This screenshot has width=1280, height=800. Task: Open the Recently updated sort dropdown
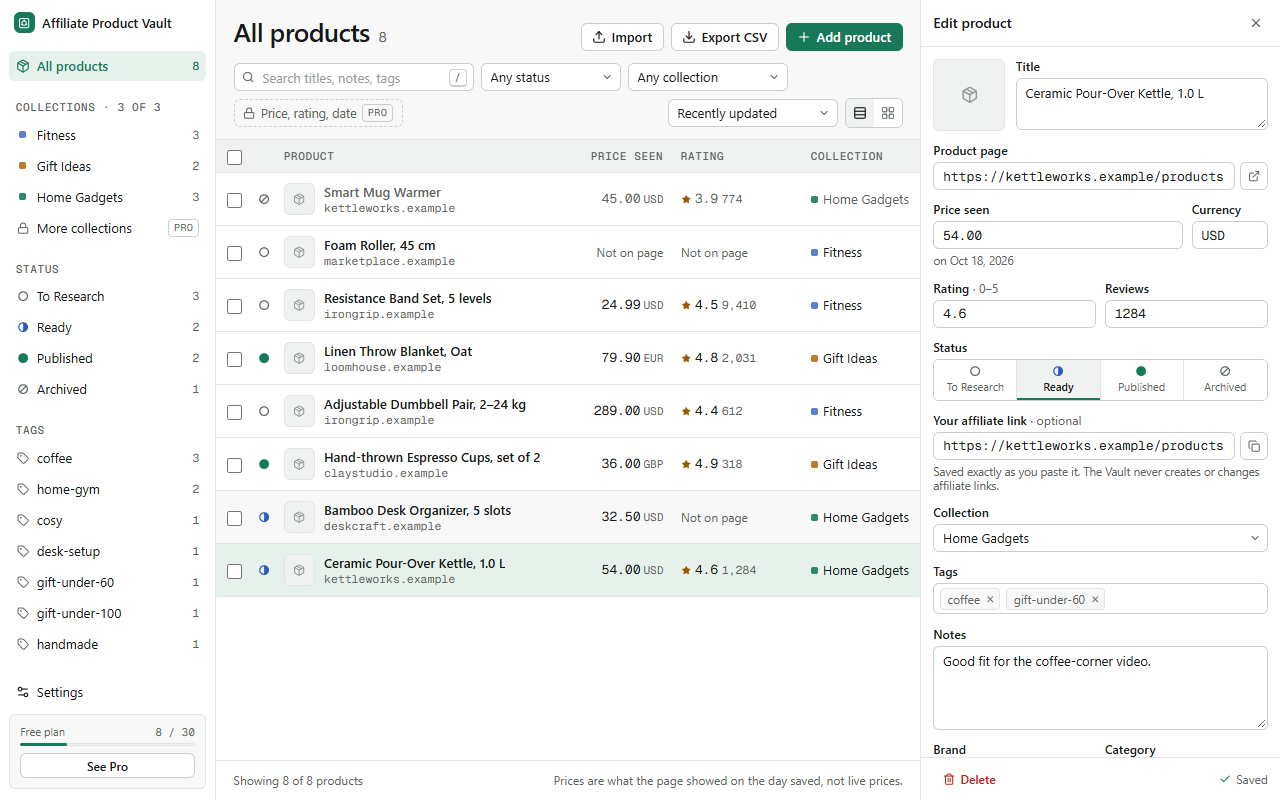click(753, 113)
